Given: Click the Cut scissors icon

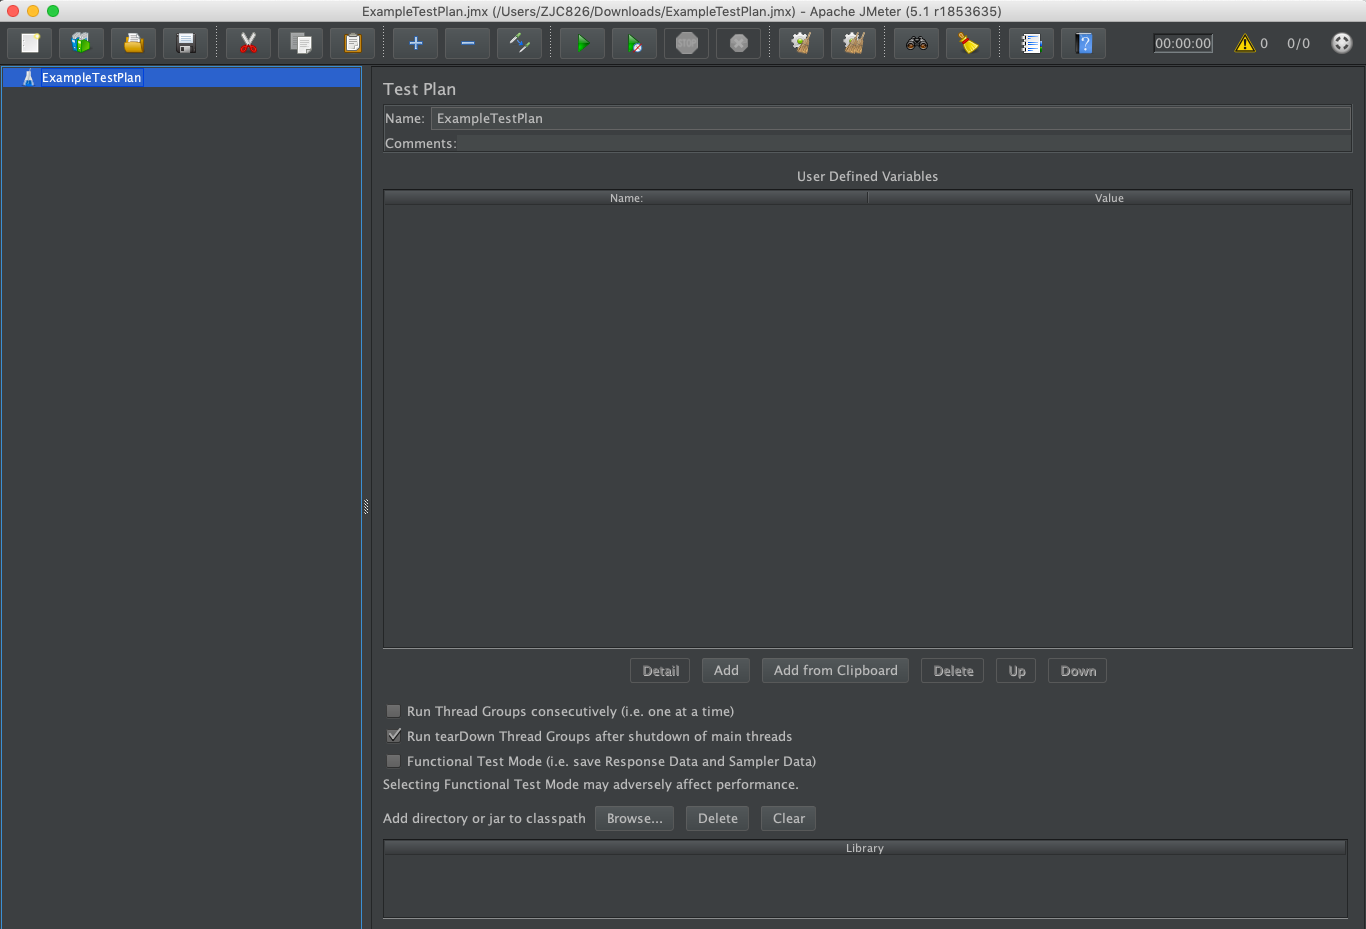Looking at the screenshot, I should [x=249, y=43].
